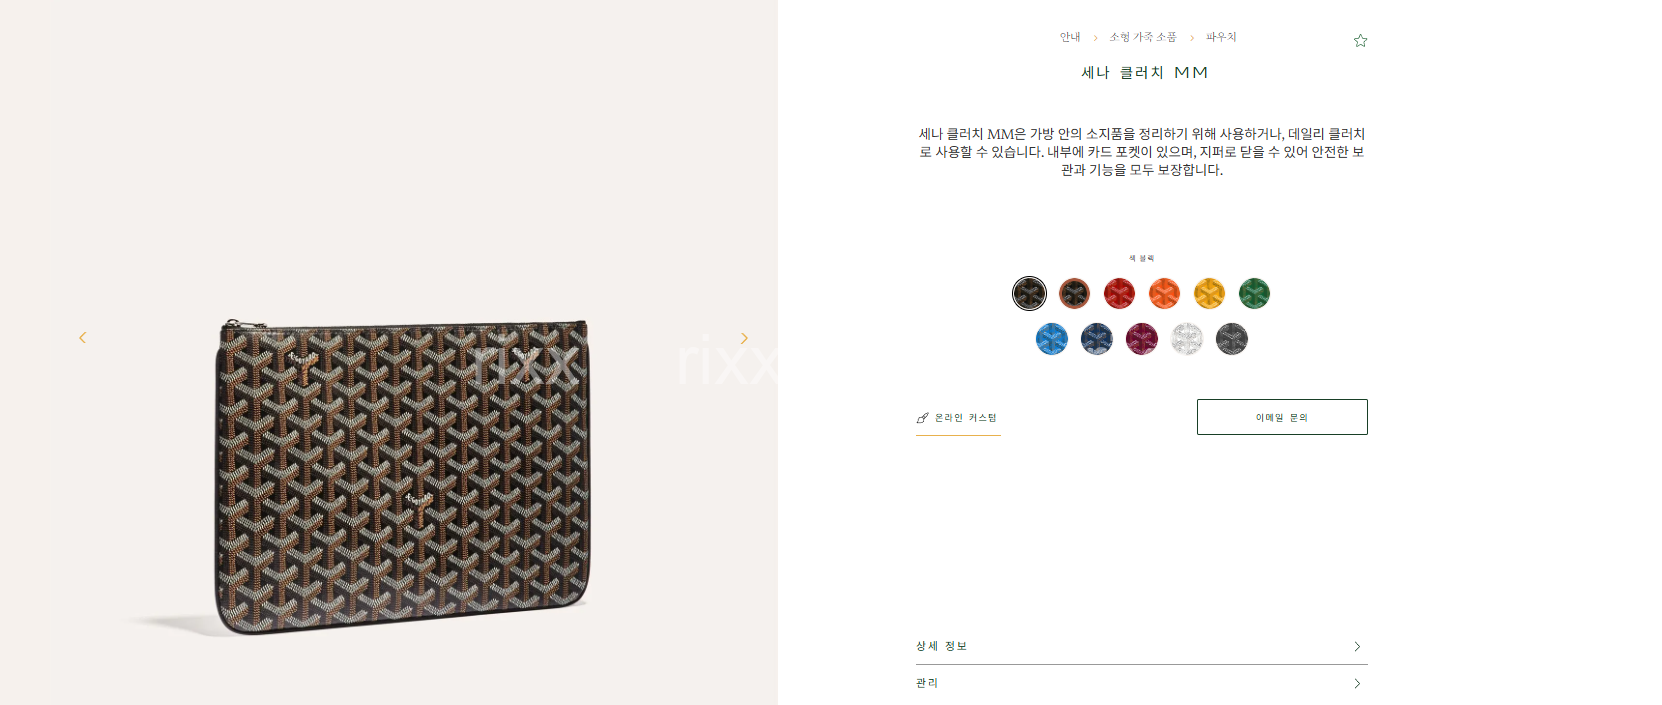Expand the 관리 section
Viewport: 1662px width, 705px height.
click(1142, 683)
